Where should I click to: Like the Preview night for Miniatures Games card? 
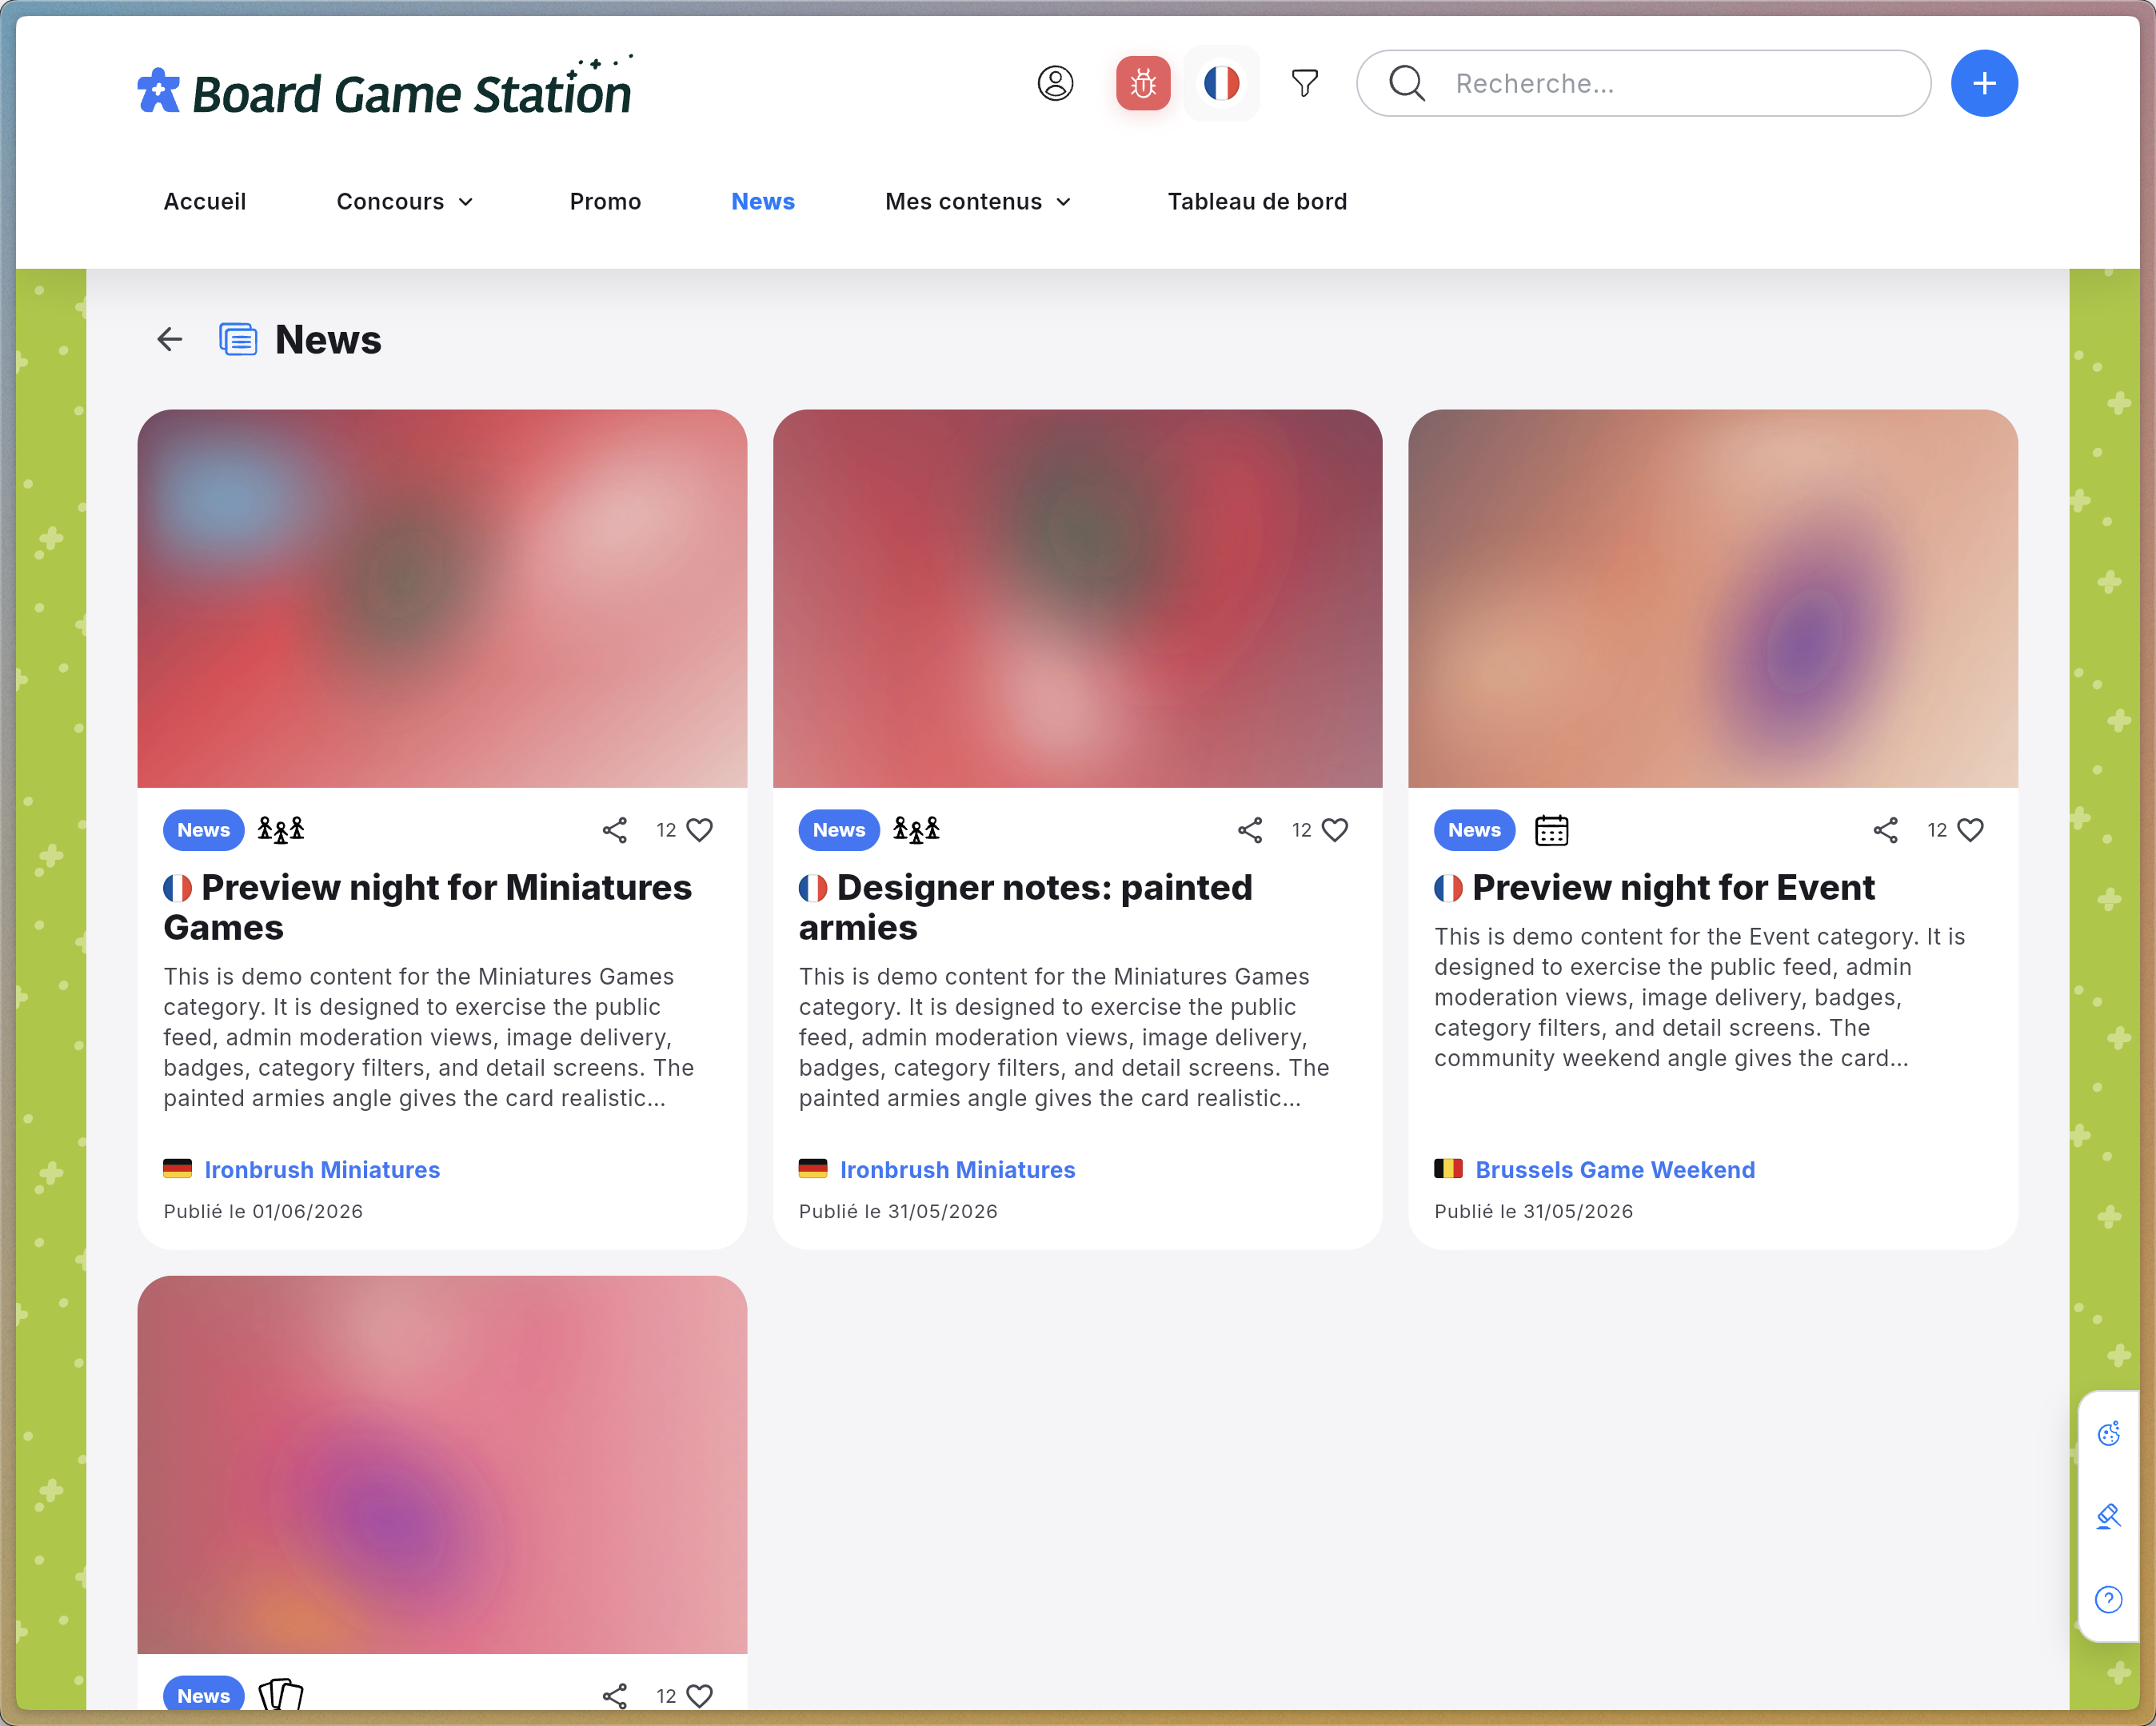click(699, 830)
